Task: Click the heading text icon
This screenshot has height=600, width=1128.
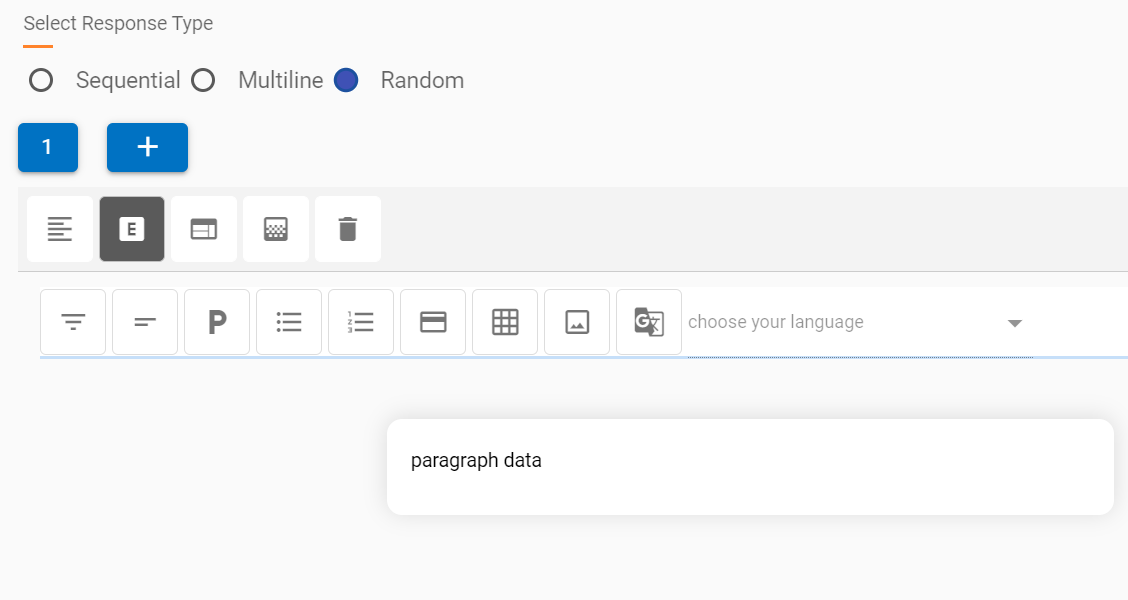Action: [x=73, y=322]
